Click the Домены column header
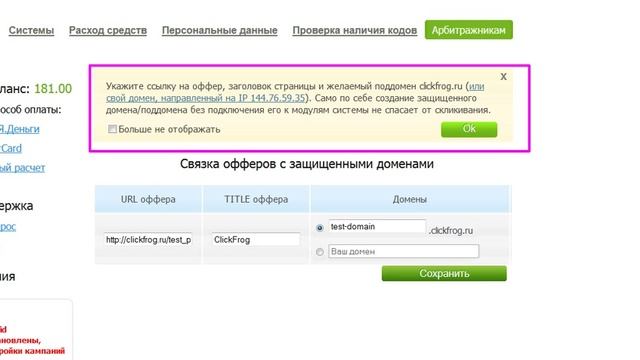Image resolution: width=640 pixels, height=360 pixels. [410, 199]
